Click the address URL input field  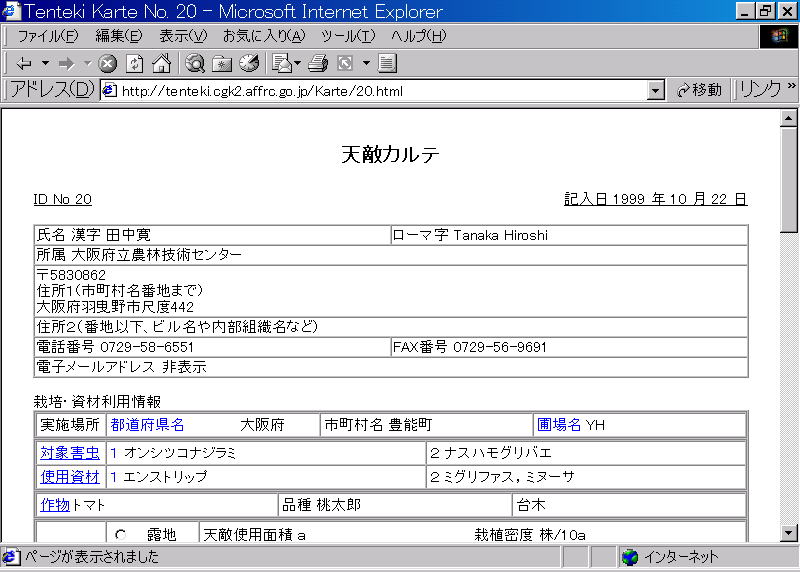pyautogui.click(x=380, y=90)
